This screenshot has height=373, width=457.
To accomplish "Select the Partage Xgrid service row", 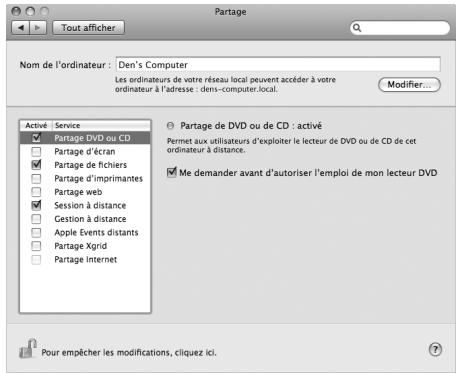I will coord(85,246).
